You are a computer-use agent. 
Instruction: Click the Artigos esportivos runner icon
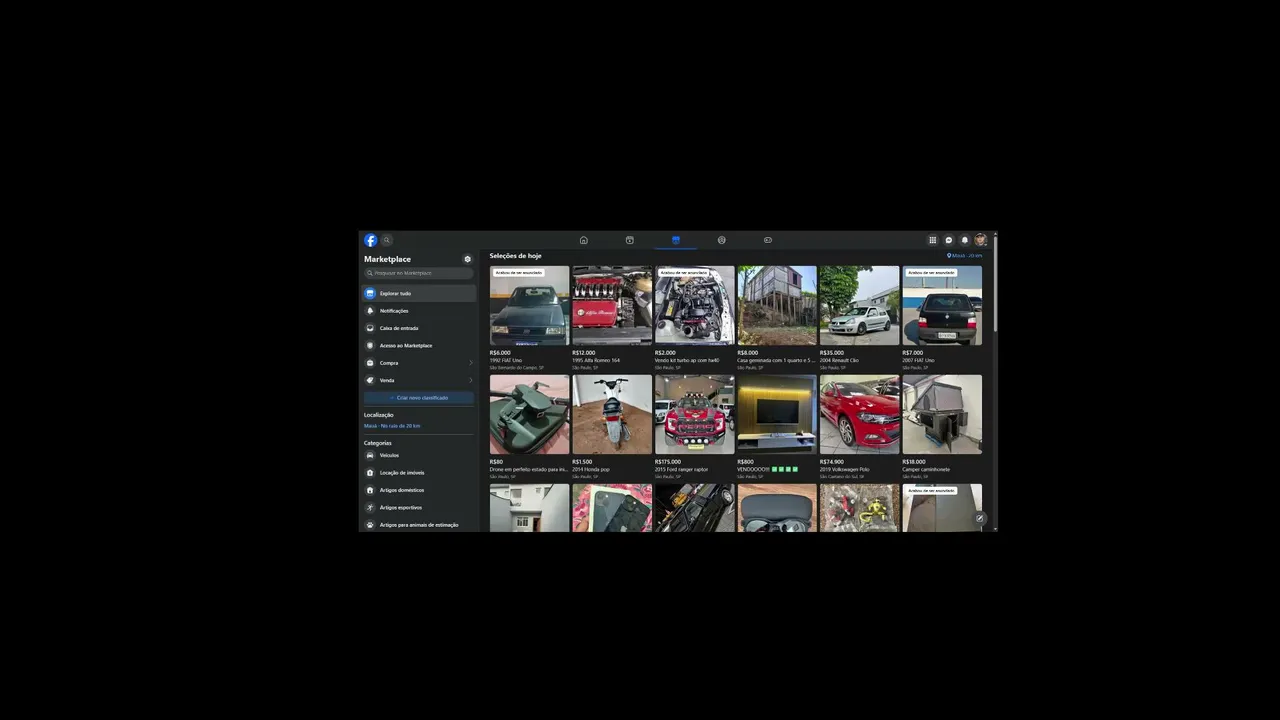[x=370, y=507]
